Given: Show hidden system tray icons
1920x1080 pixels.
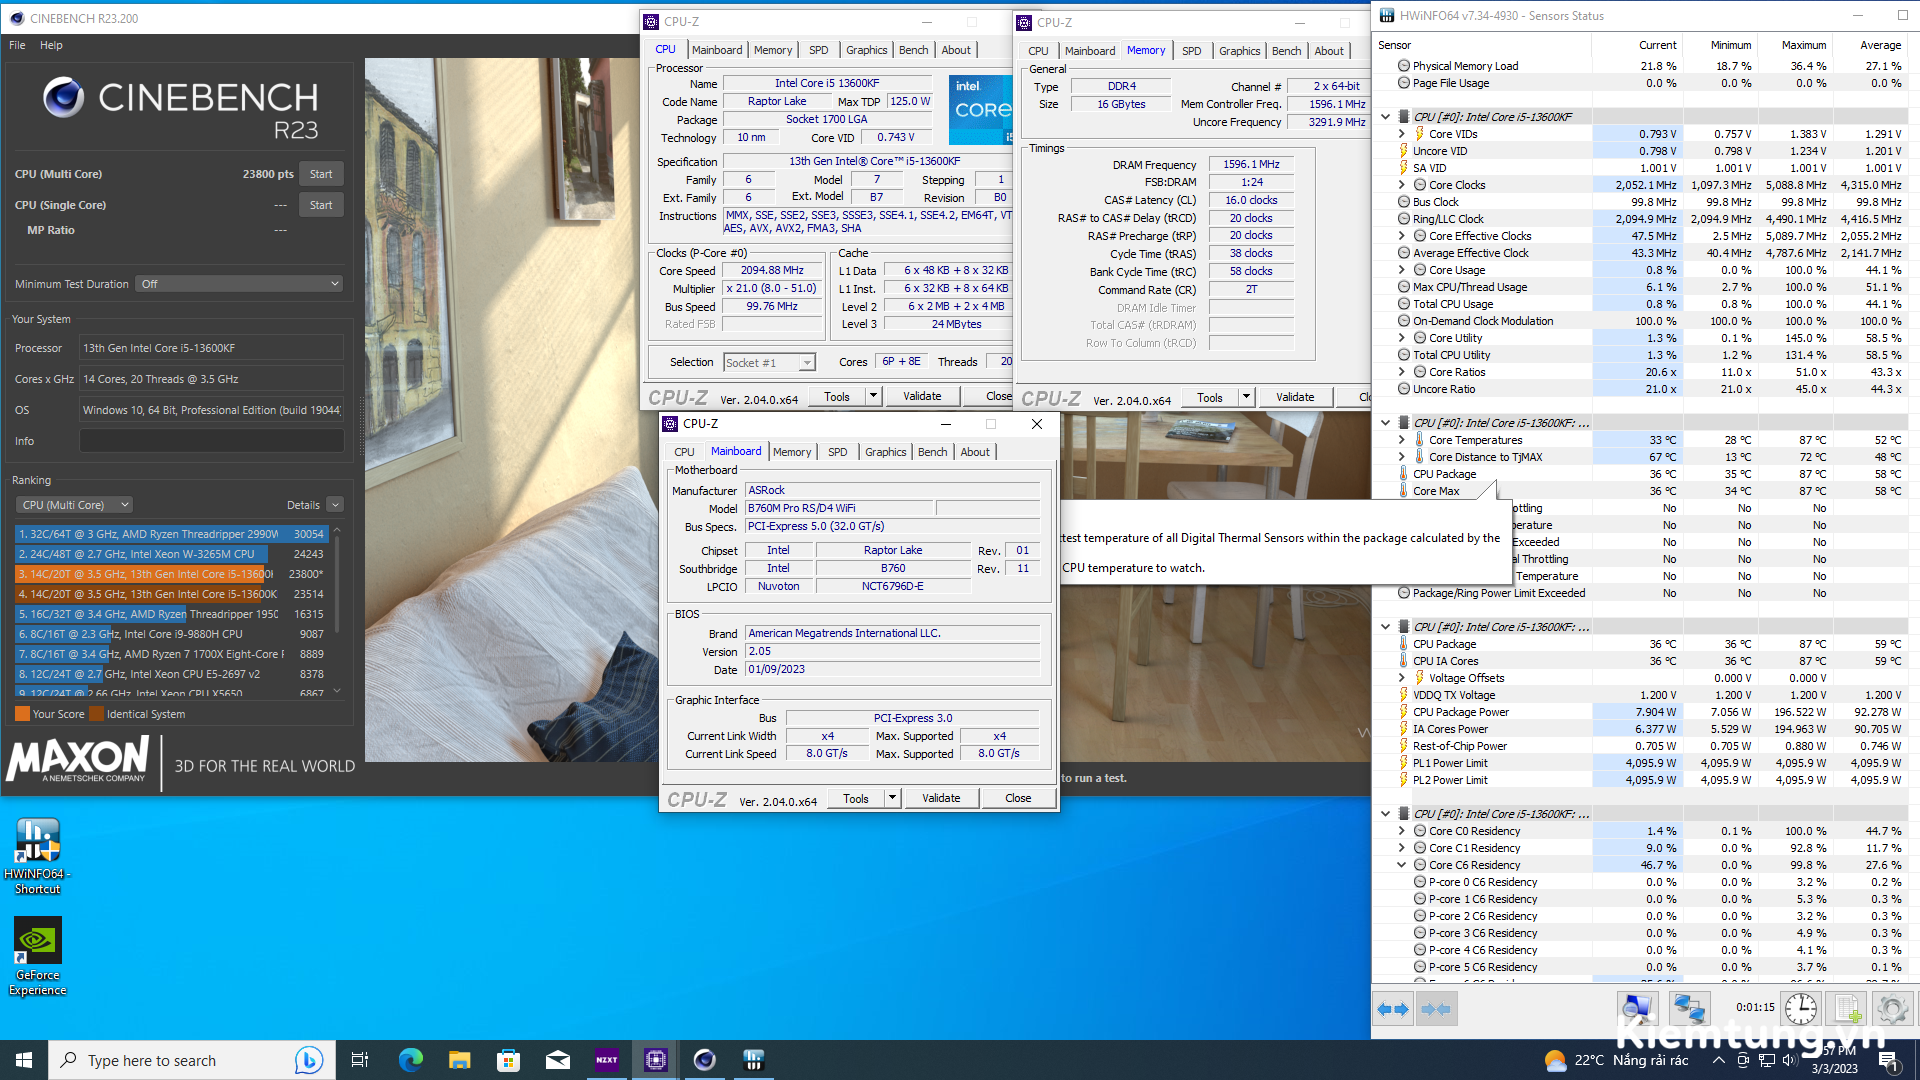Looking at the screenshot, I should pos(1718,1060).
